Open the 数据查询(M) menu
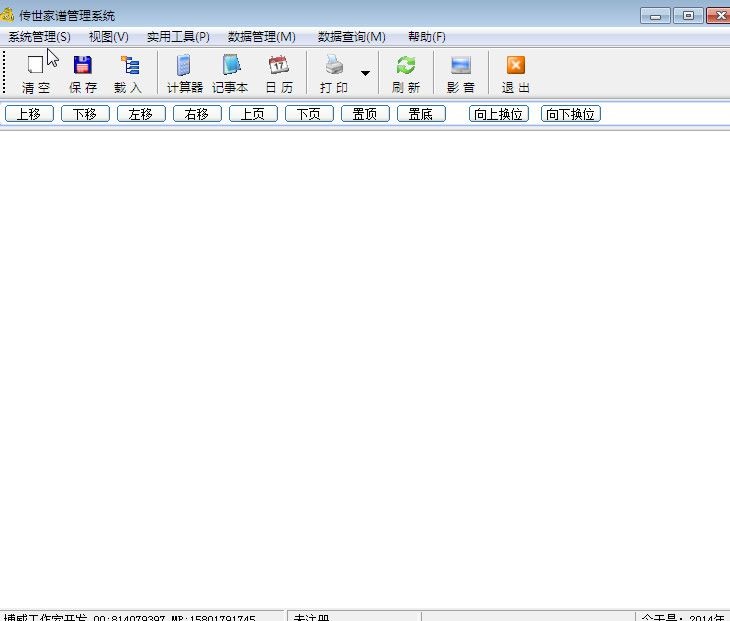The image size is (730, 621). (x=351, y=37)
